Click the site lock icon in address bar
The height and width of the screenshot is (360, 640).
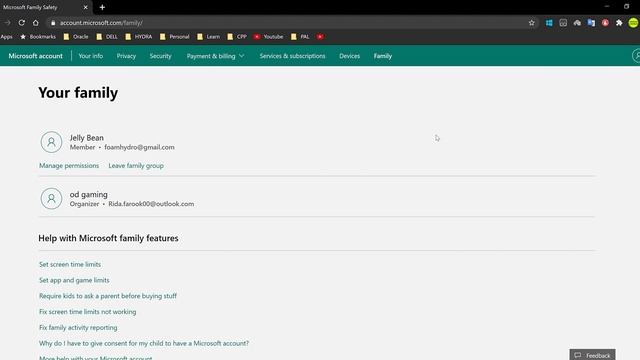click(53, 23)
